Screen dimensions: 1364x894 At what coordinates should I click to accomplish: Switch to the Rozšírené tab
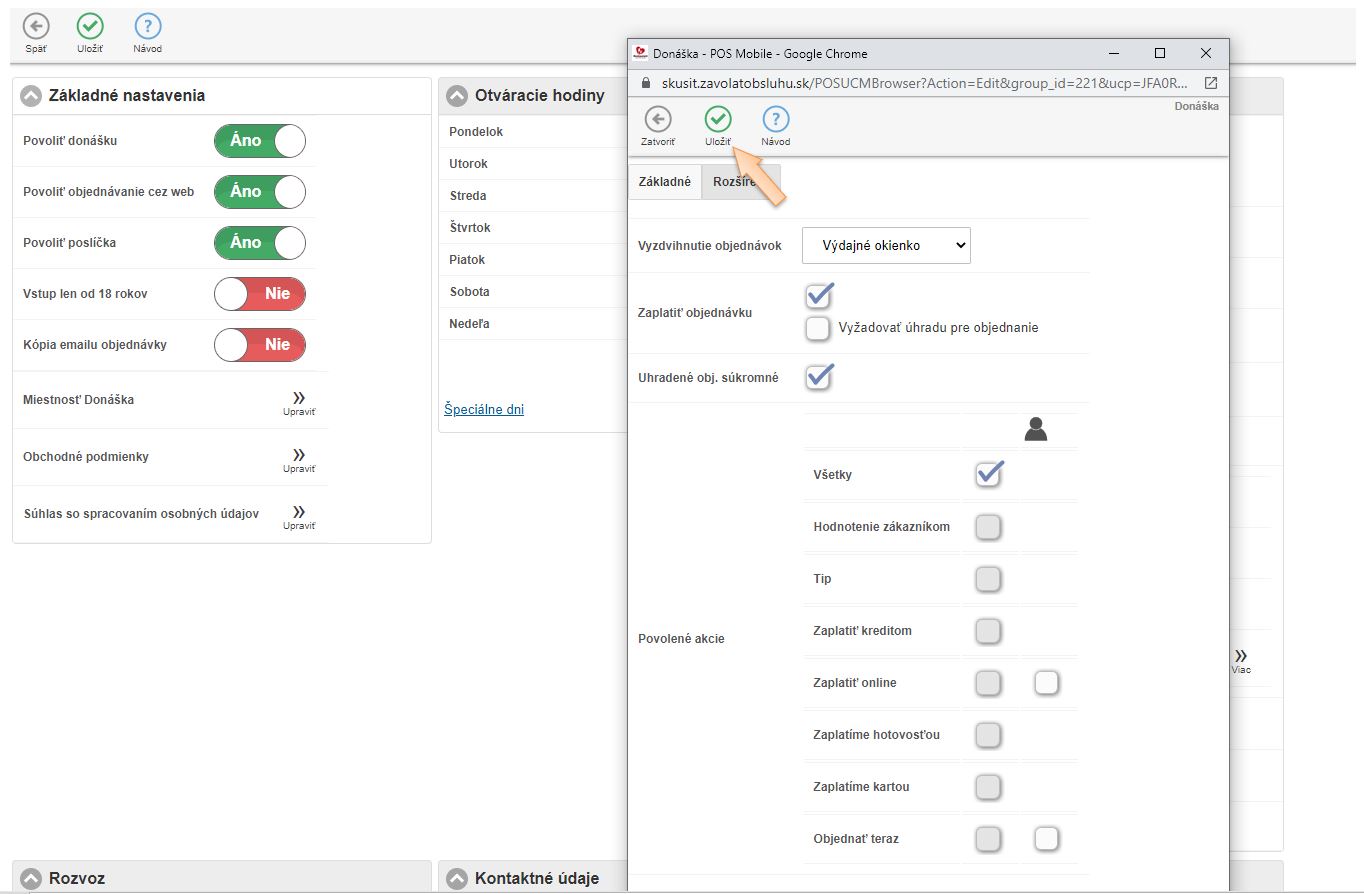(738, 182)
